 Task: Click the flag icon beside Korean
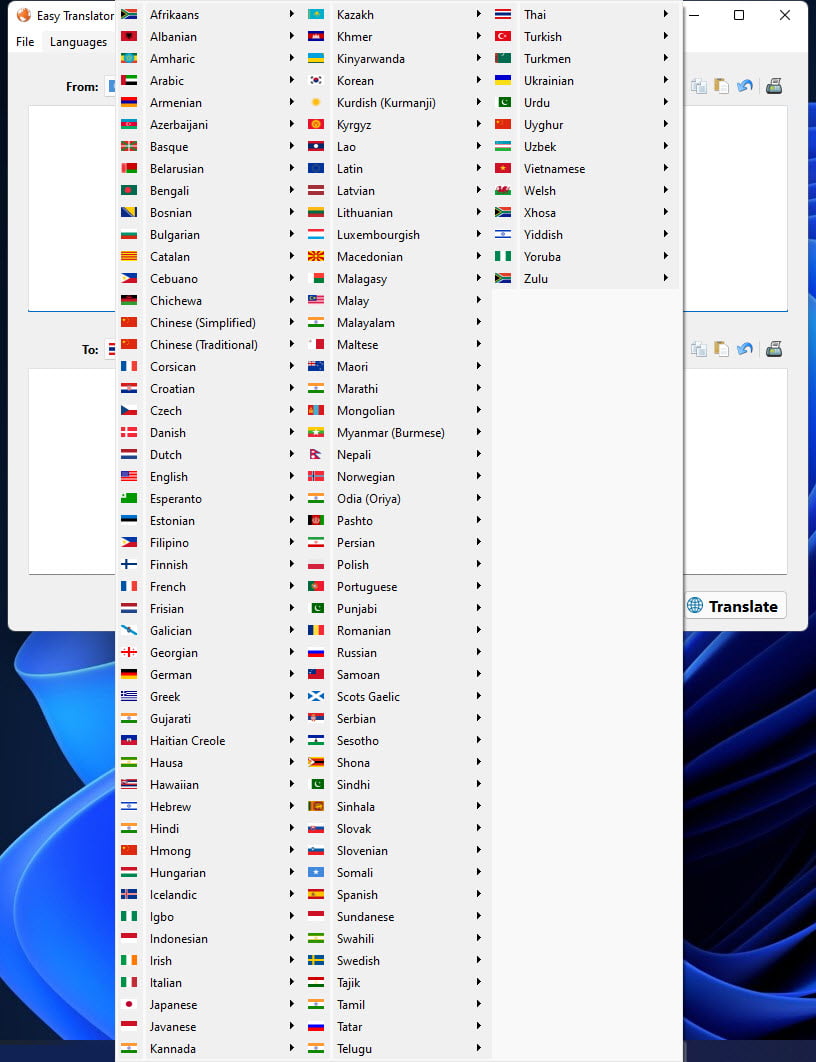pos(316,81)
